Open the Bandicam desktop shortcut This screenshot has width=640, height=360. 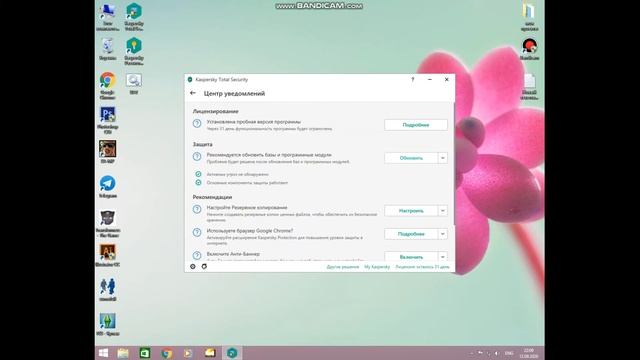click(x=529, y=49)
